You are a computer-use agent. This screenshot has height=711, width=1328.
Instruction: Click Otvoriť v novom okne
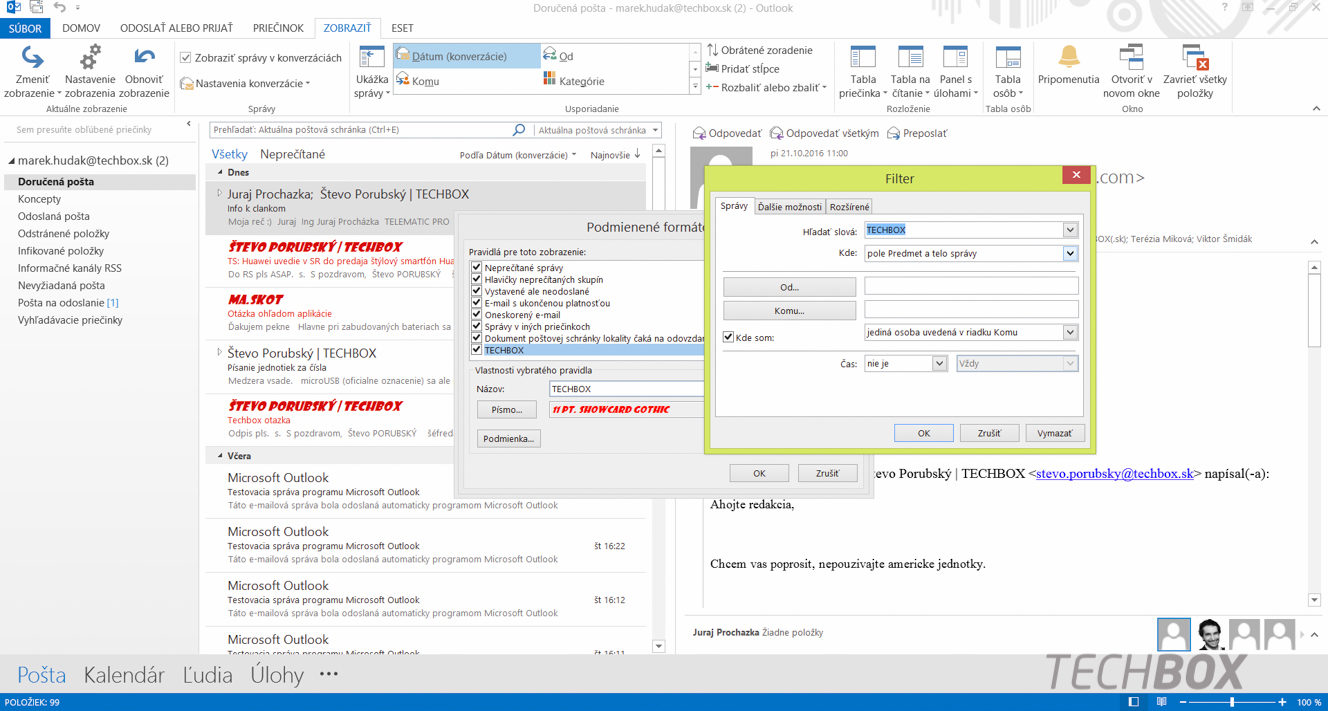point(1131,72)
